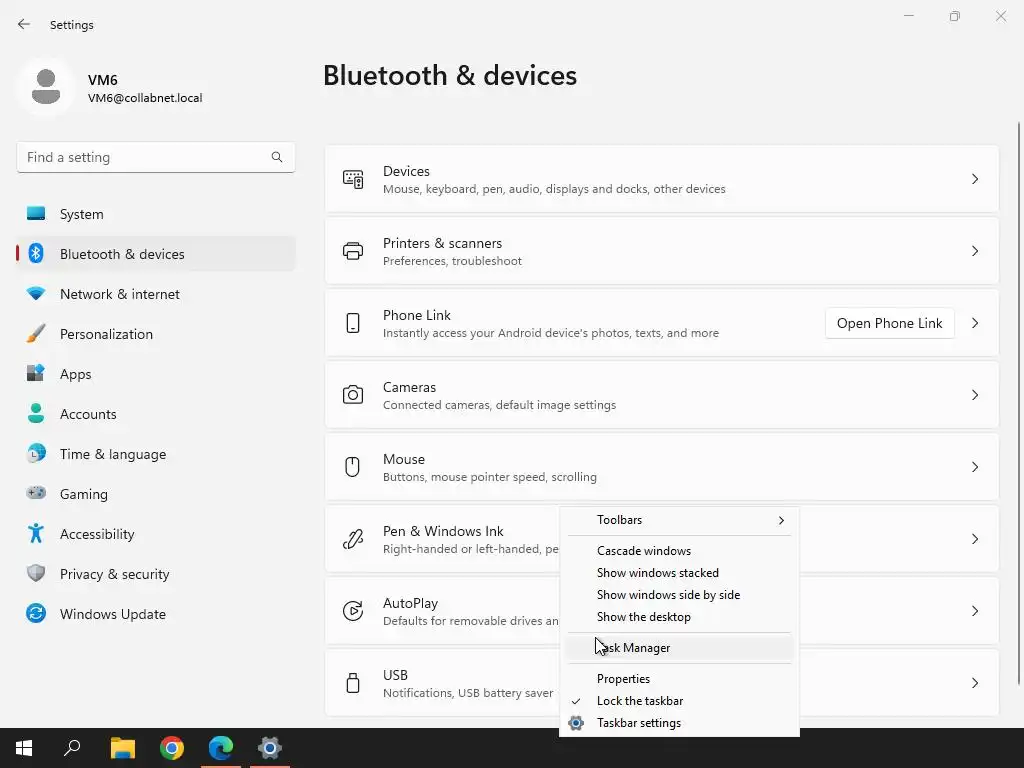Click the Accessibility figure icon
The image size is (1024, 768).
click(x=36, y=534)
